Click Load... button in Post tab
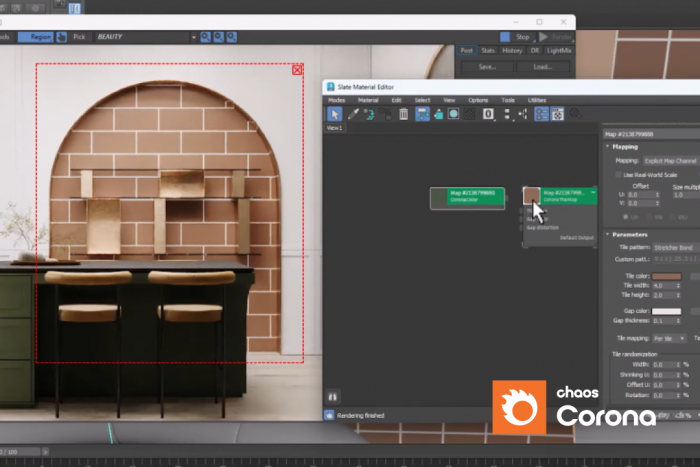 pos(543,67)
